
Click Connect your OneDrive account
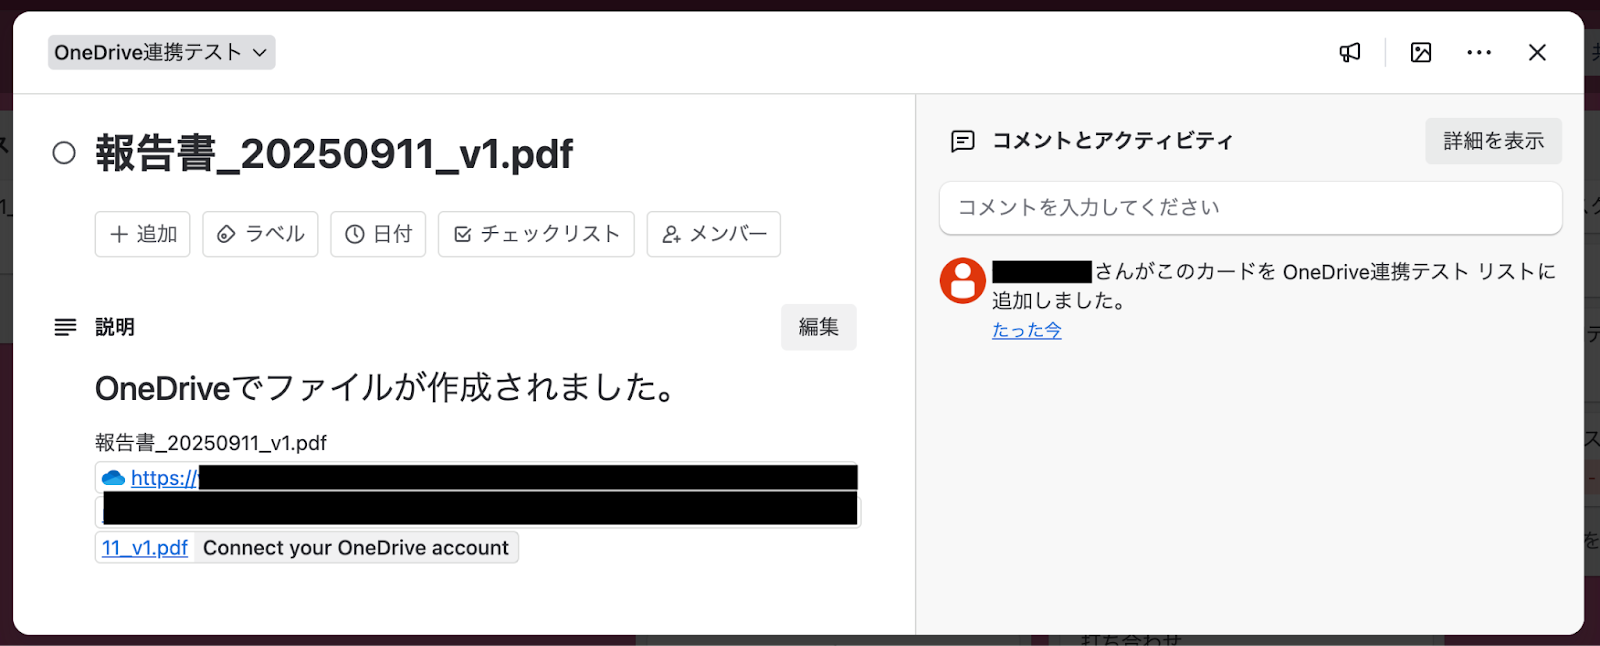pos(356,548)
